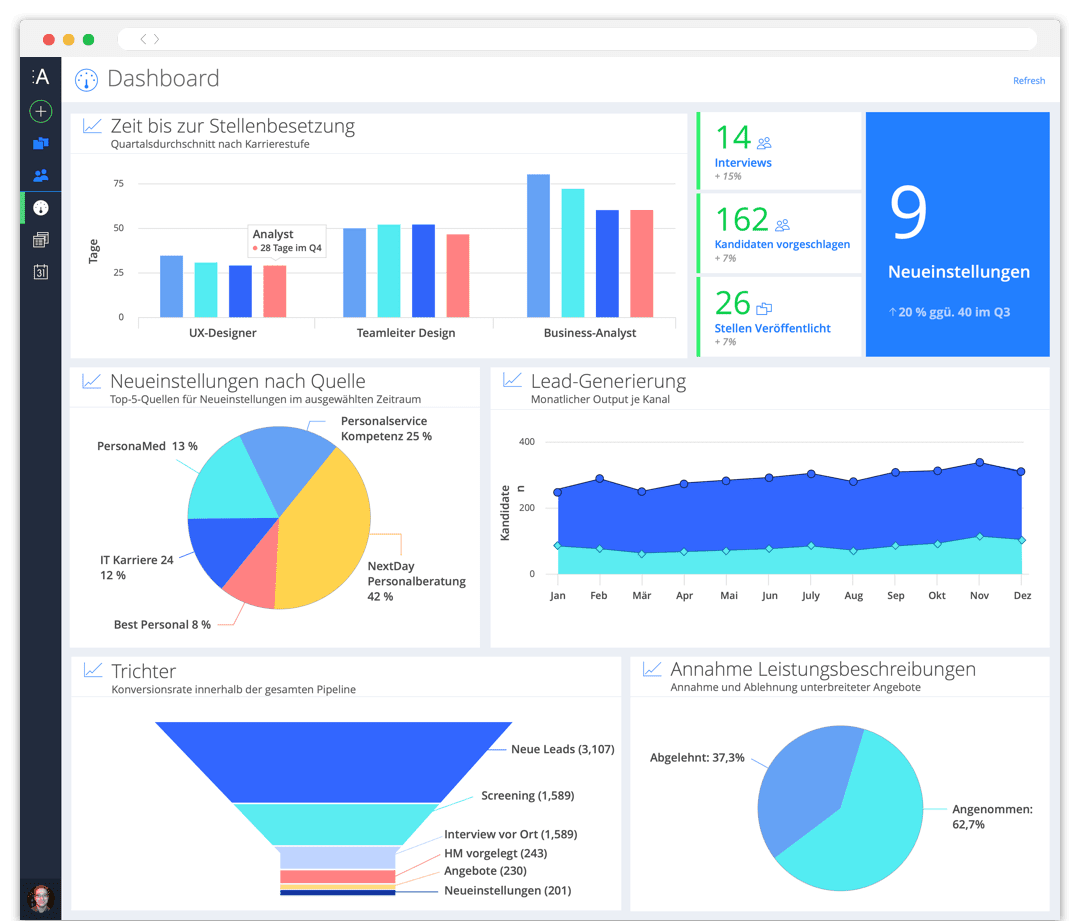1080x921 pixels.
Task: Go forward with browser right arrow
Action: 156,39
